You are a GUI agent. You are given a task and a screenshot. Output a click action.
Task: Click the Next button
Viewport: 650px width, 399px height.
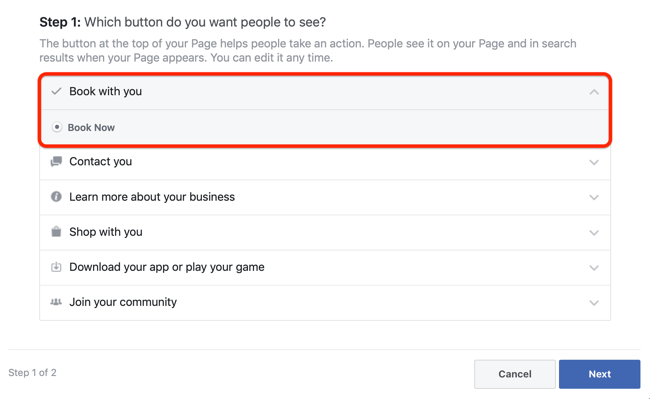[x=599, y=374]
